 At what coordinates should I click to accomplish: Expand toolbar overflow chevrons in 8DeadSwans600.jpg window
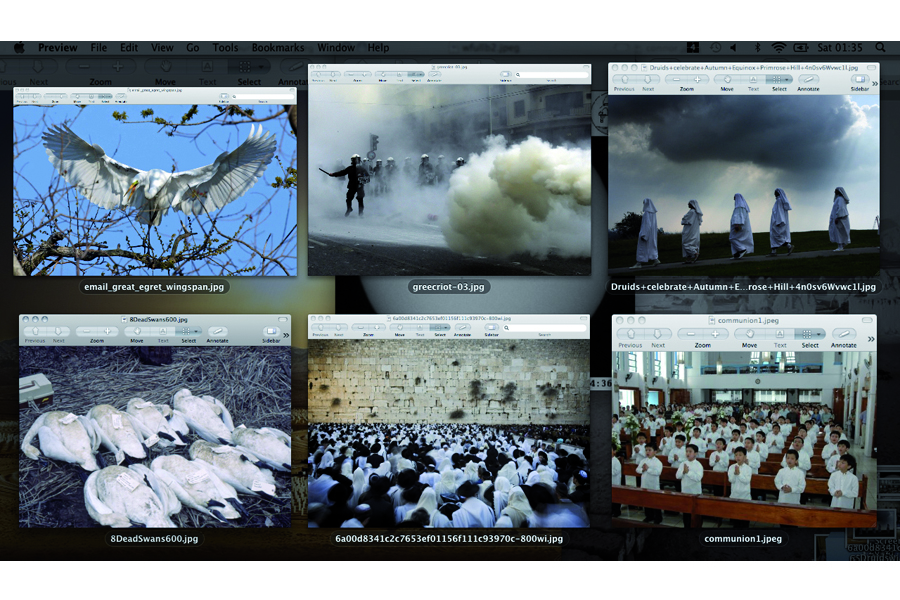[x=286, y=335]
